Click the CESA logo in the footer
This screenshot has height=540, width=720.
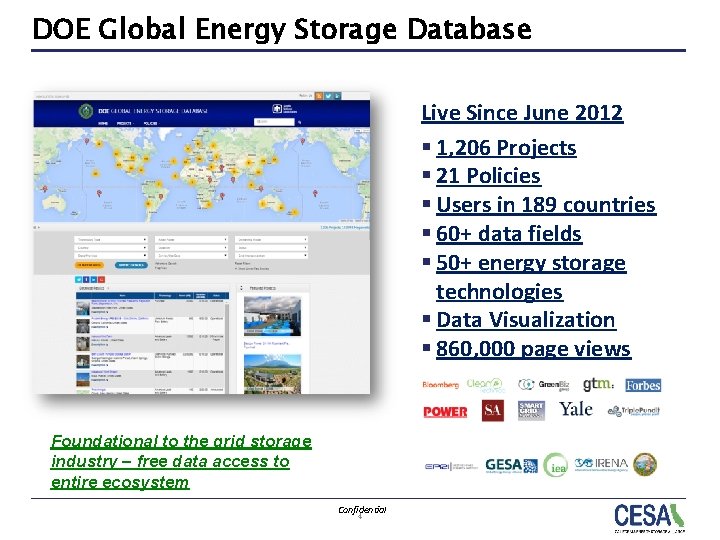pyautogui.click(x=649, y=517)
